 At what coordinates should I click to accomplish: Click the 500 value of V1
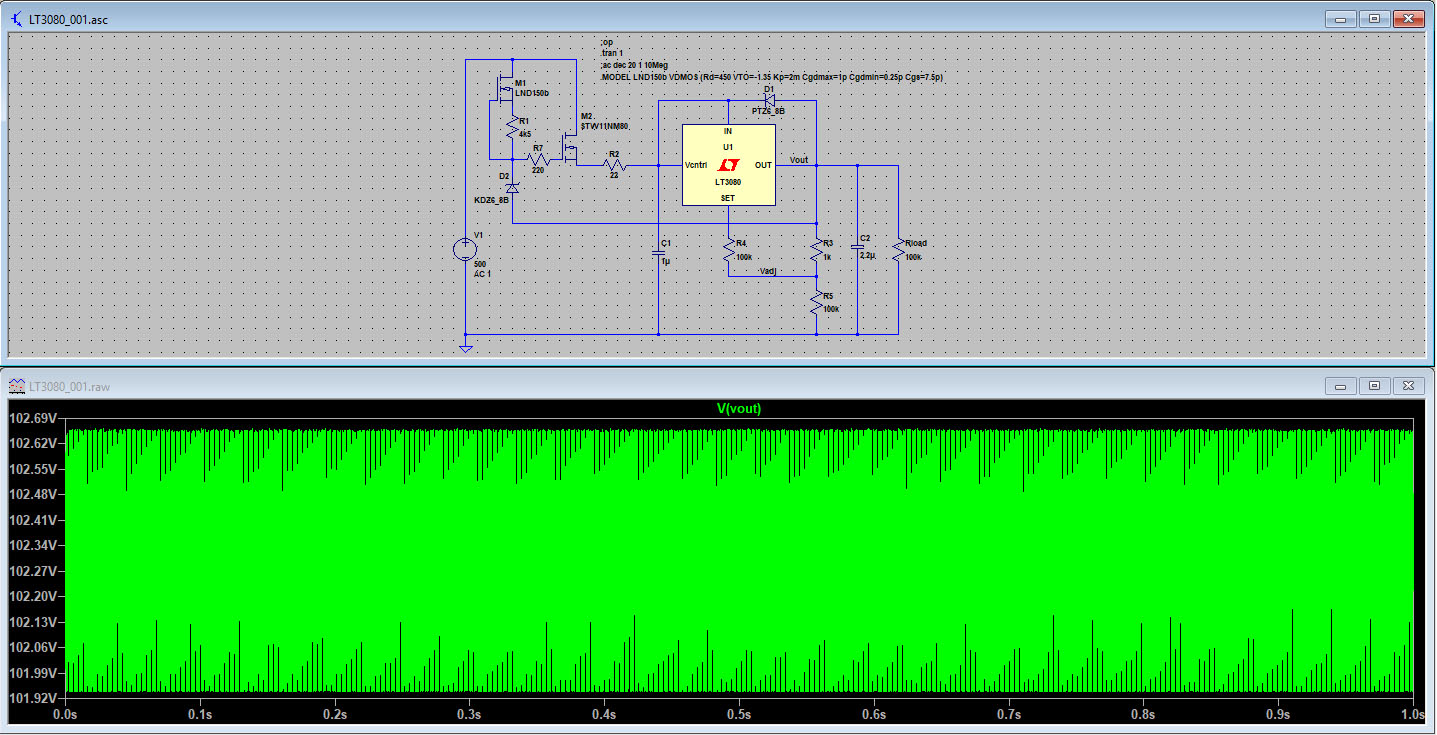479,264
